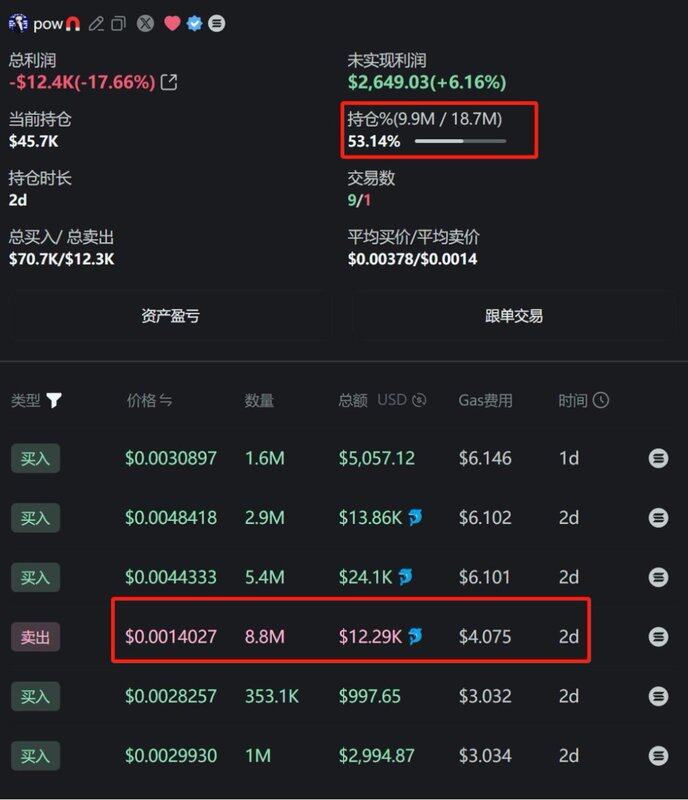
Task: Toggle the price swap icon next to 价格
Action: coord(165,401)
